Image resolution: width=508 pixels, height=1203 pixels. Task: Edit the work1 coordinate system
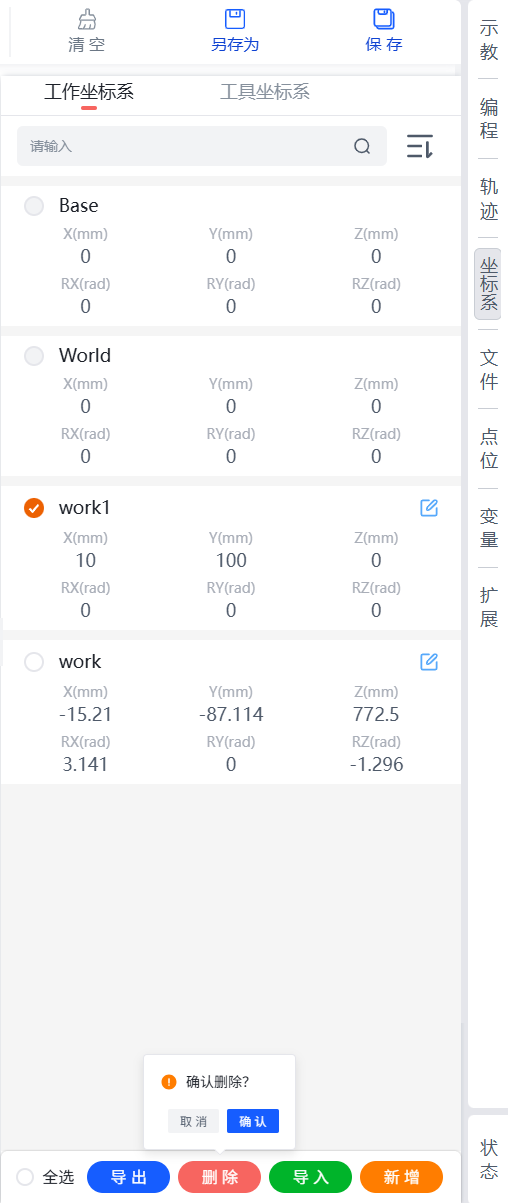pos(429,508)
